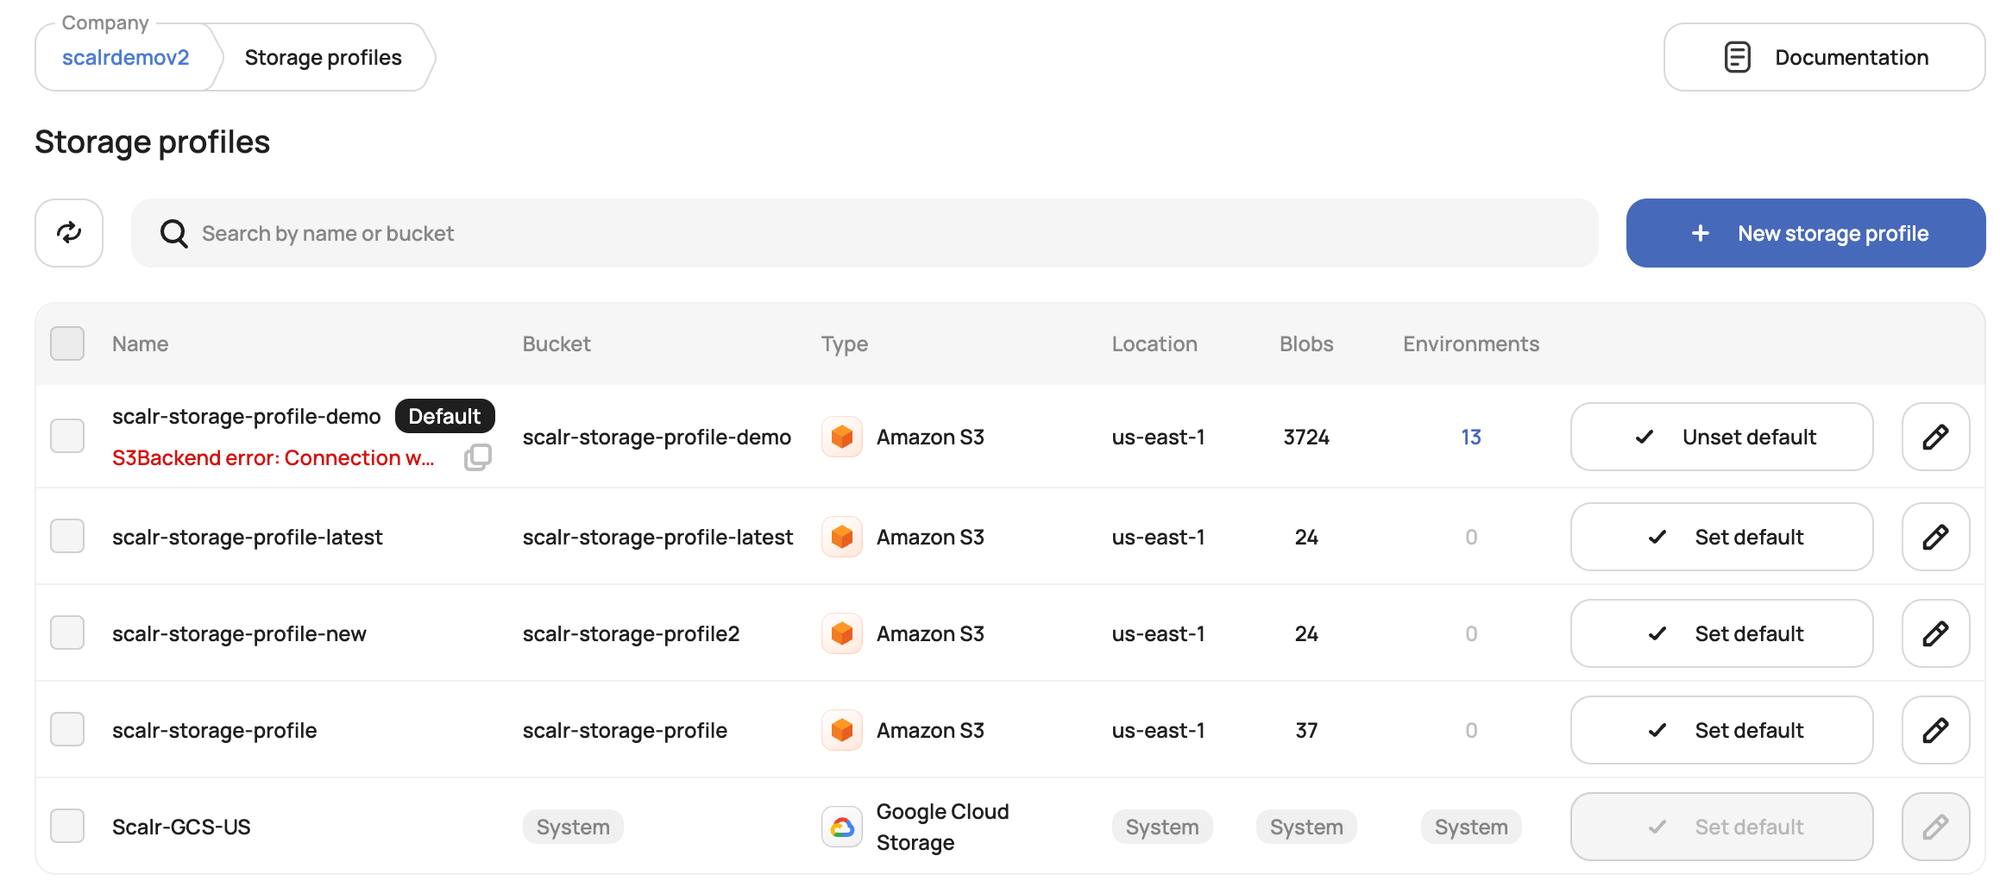The image size is (2000, 894).
Task: Click the System tag in Blobs column
Action: coord(1306,827)
